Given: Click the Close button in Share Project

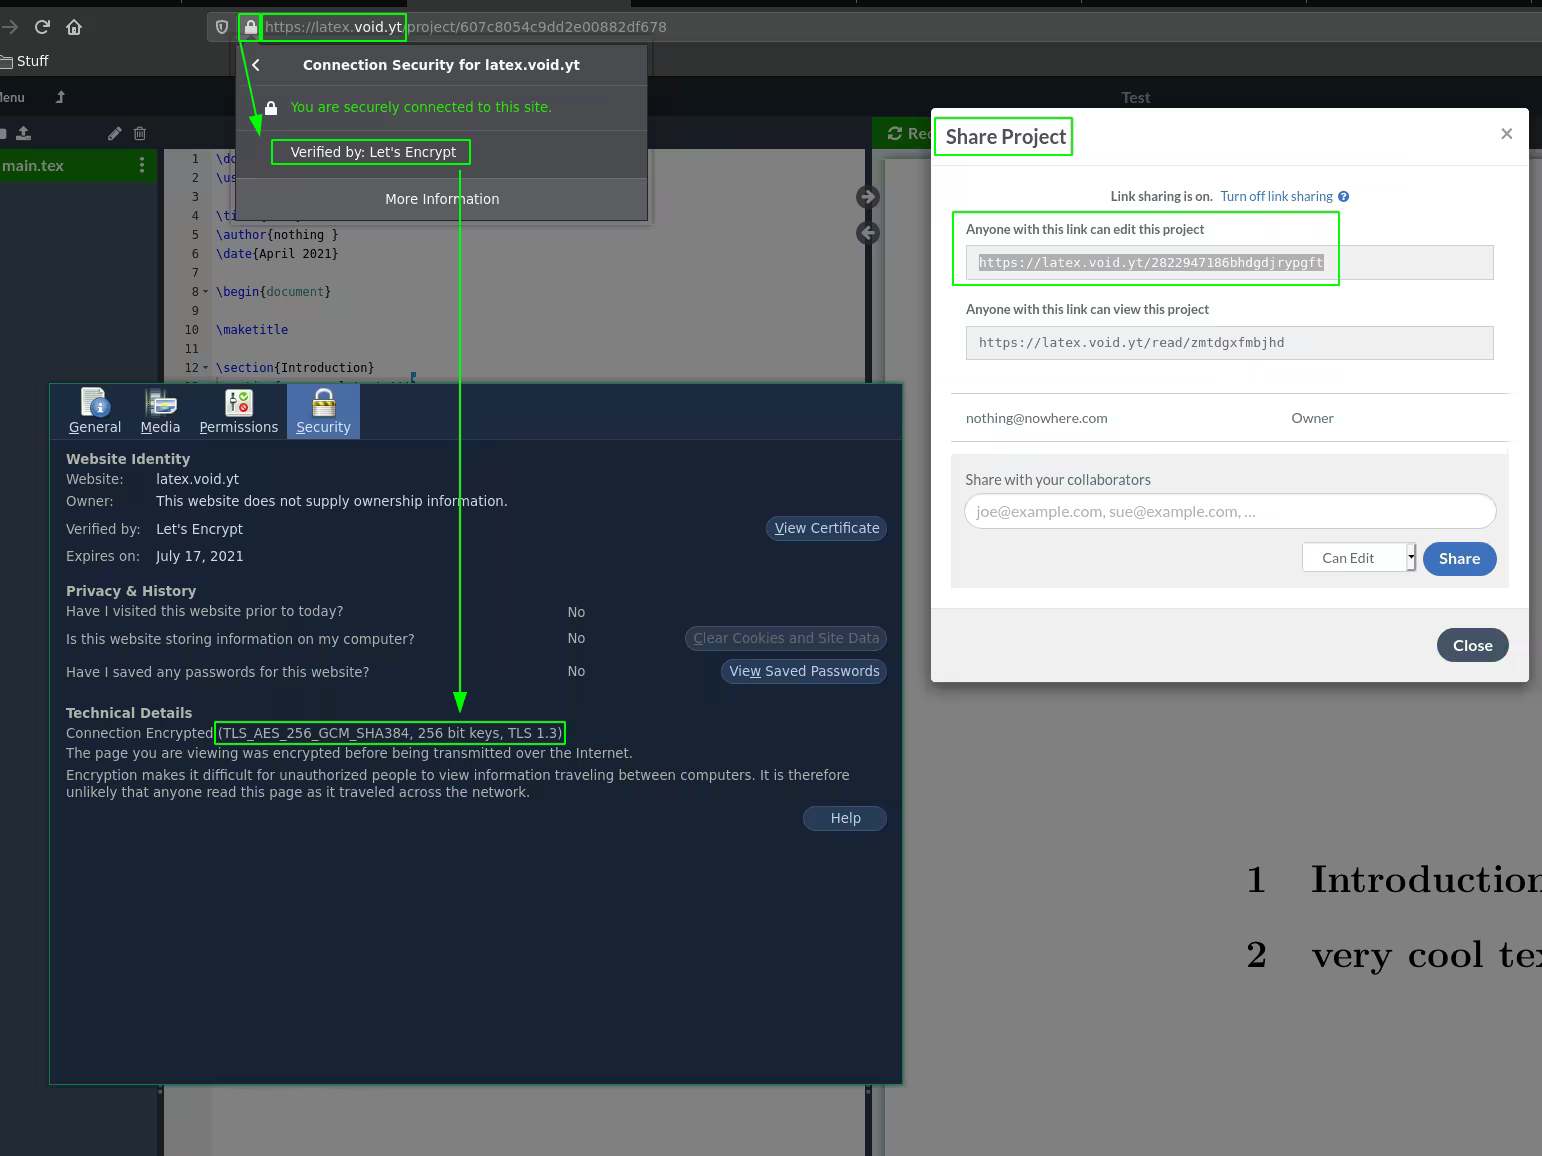Looking at the screenshot, I should tap(1472, 645).
